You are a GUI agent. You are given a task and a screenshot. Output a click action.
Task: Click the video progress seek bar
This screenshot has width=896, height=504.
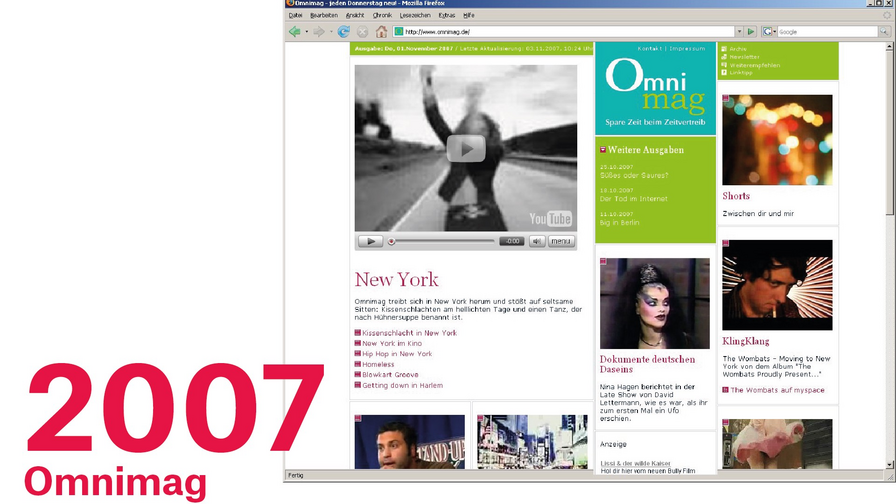click(x=442, y=241)
